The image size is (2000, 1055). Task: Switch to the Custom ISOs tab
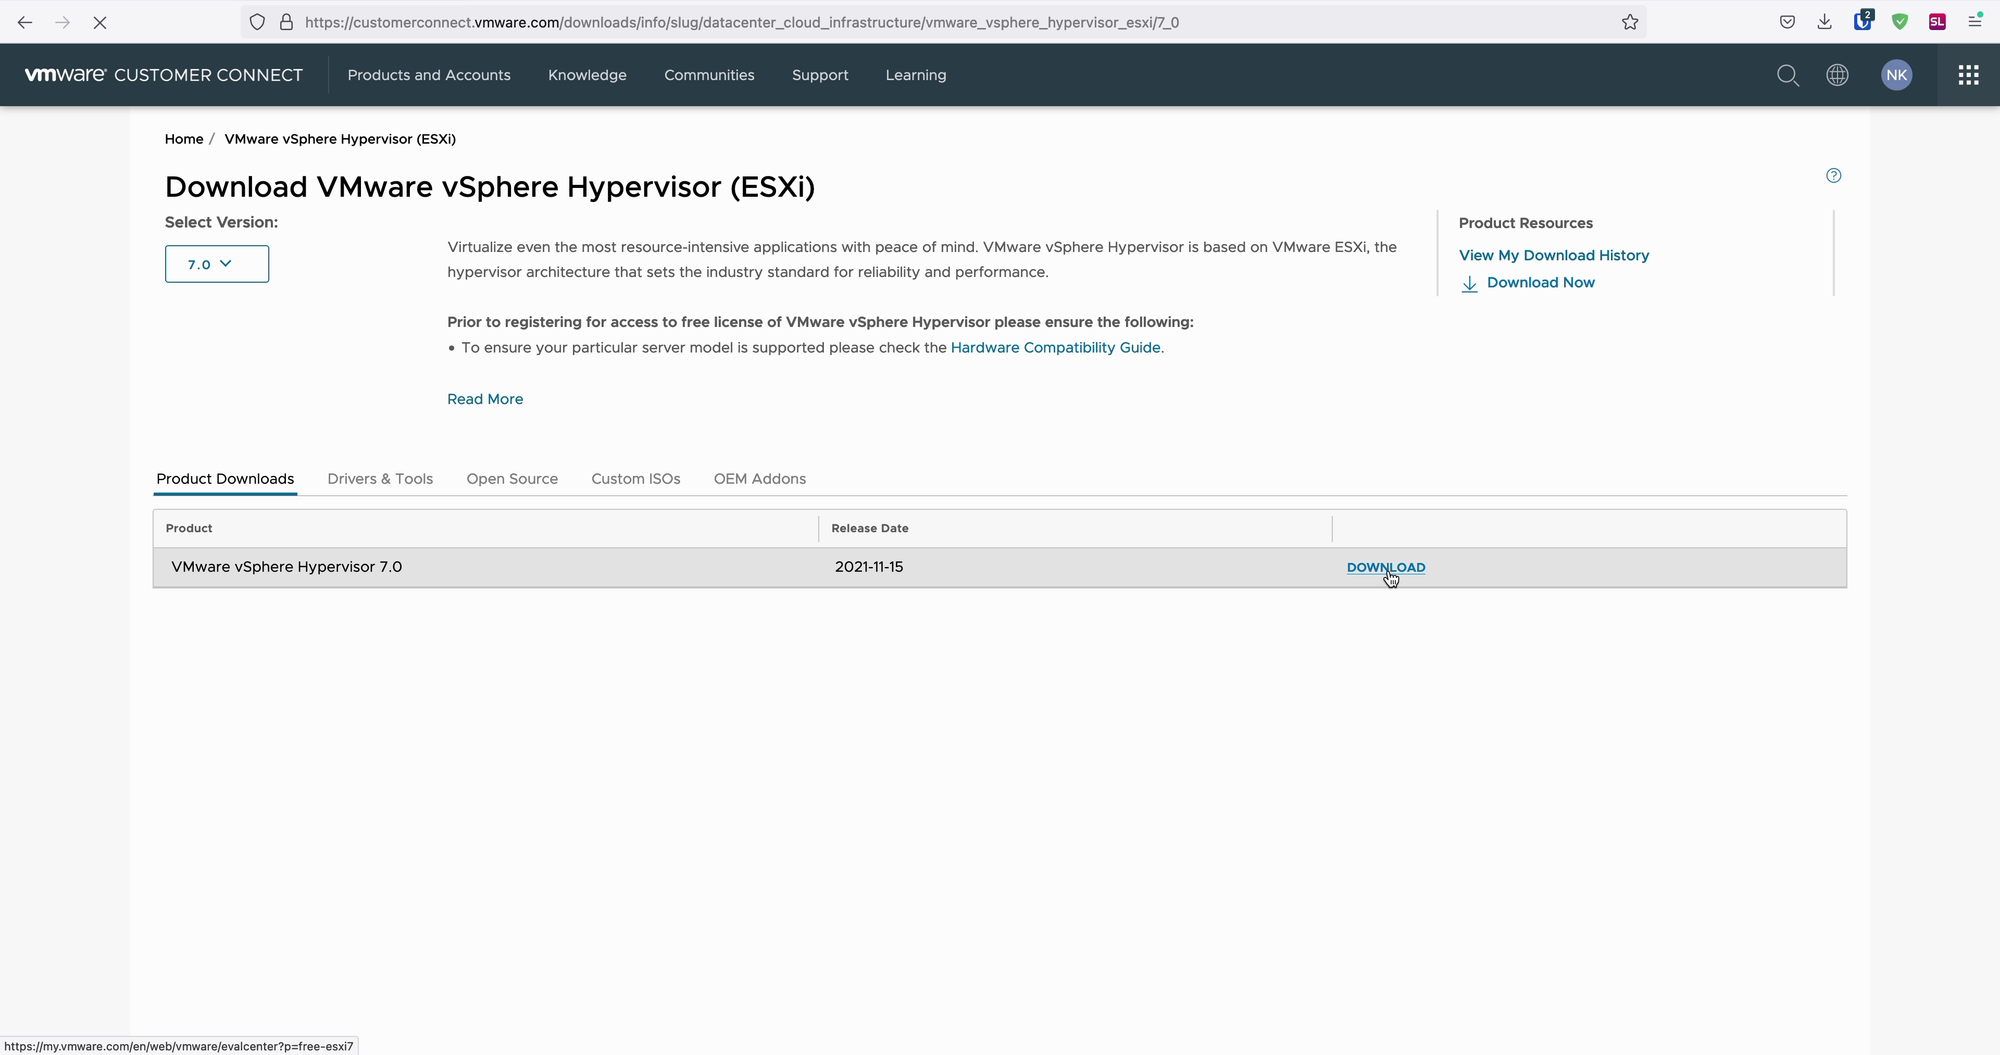(x=636, y=479)
